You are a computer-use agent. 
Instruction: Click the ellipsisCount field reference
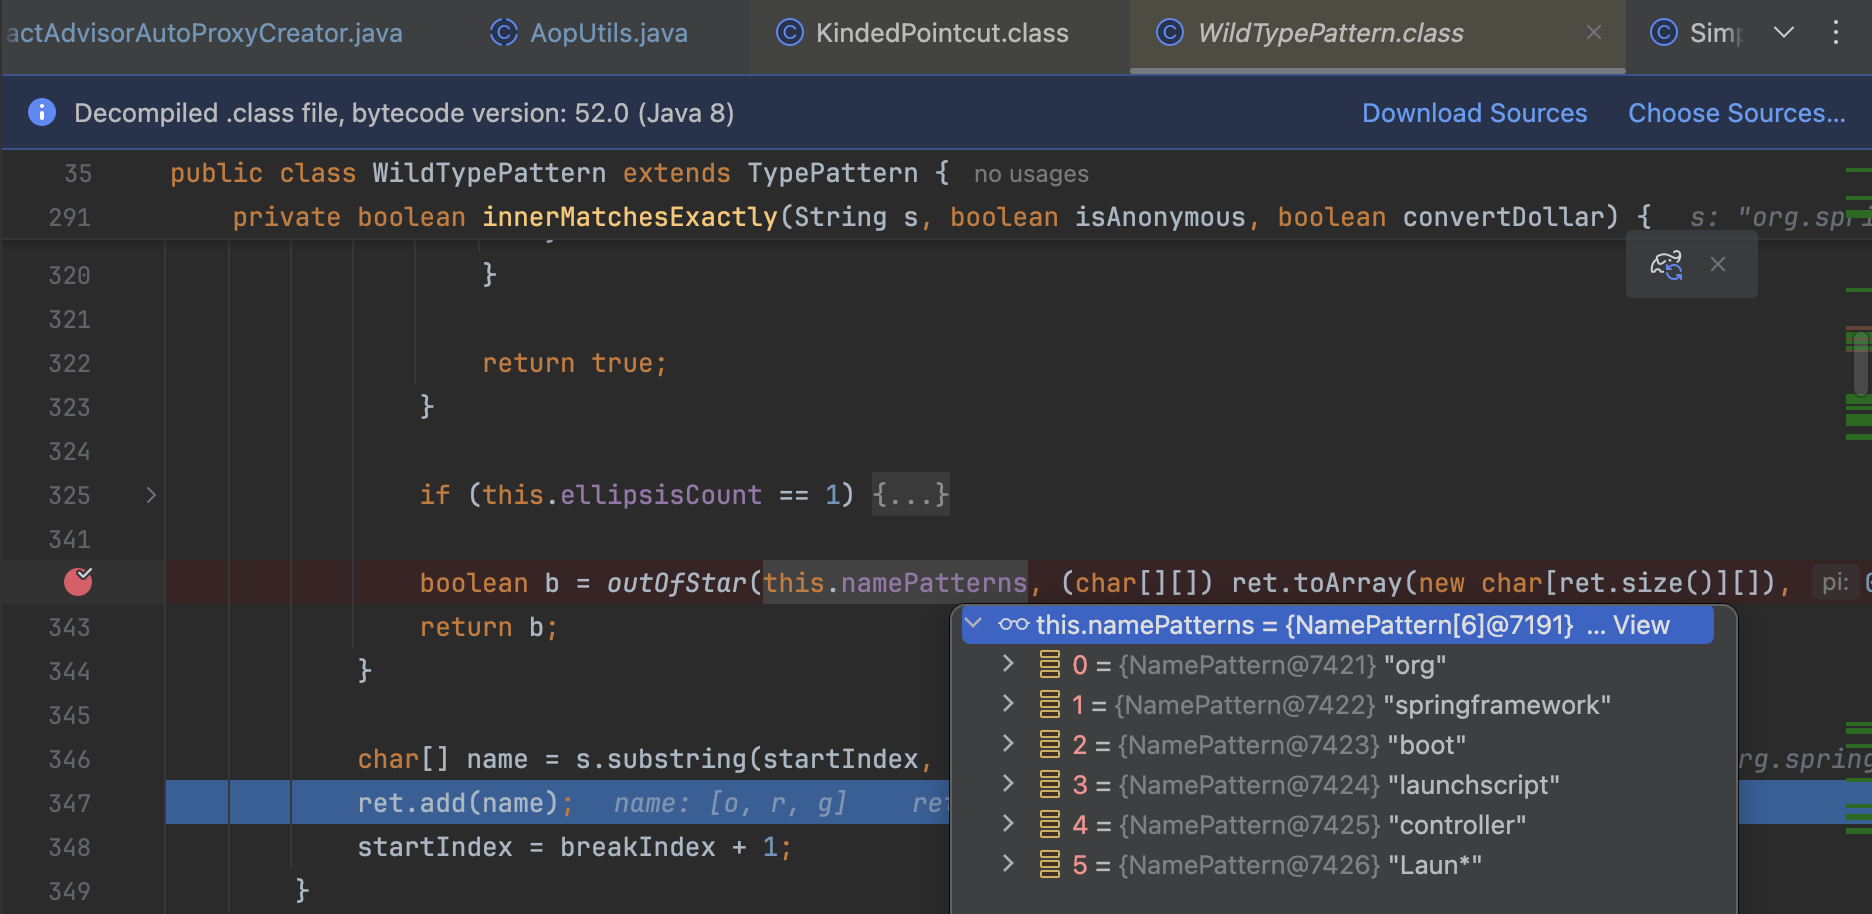click(x=660, y=495)
